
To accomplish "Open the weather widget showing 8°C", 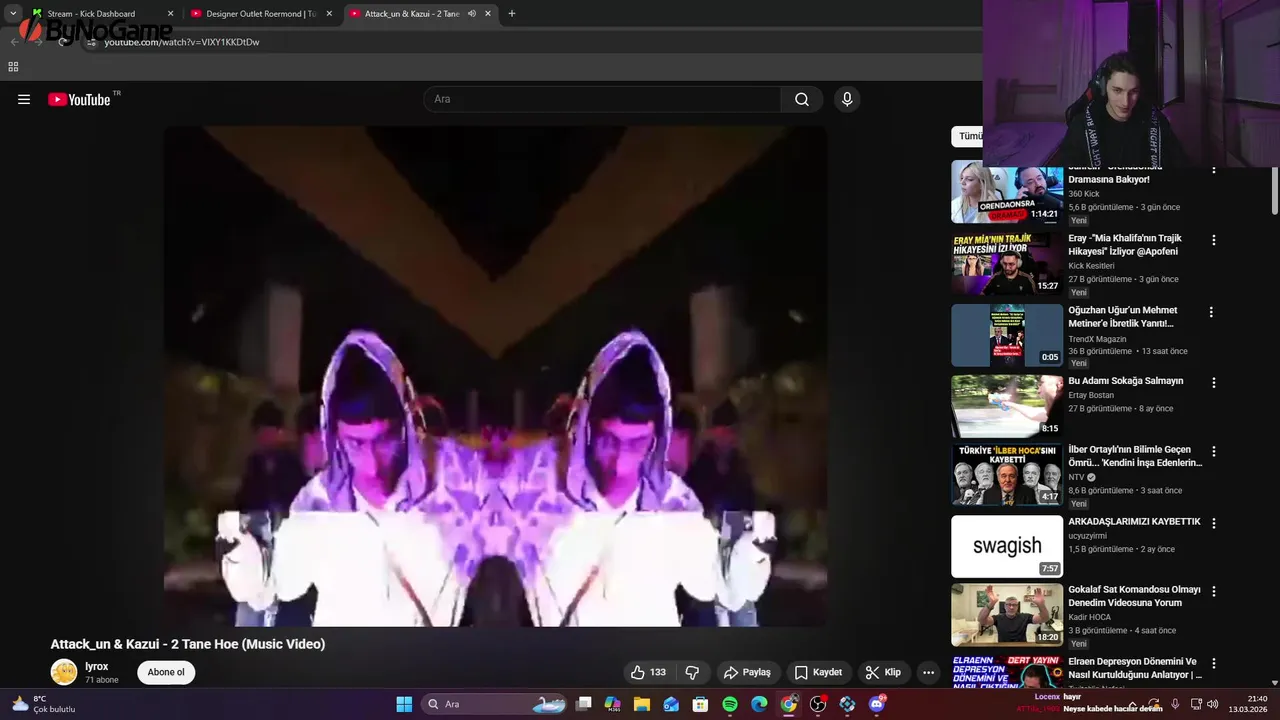I will [42, 704].
